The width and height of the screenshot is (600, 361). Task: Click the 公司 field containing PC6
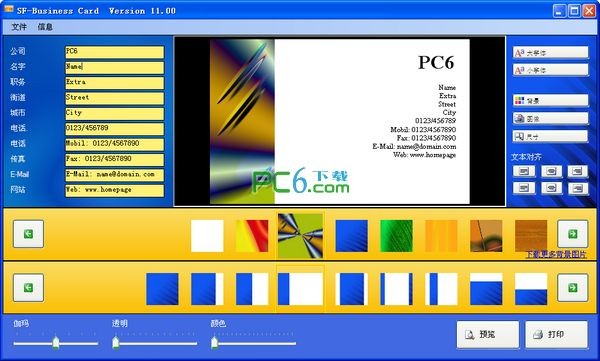(x=114, y=52)
